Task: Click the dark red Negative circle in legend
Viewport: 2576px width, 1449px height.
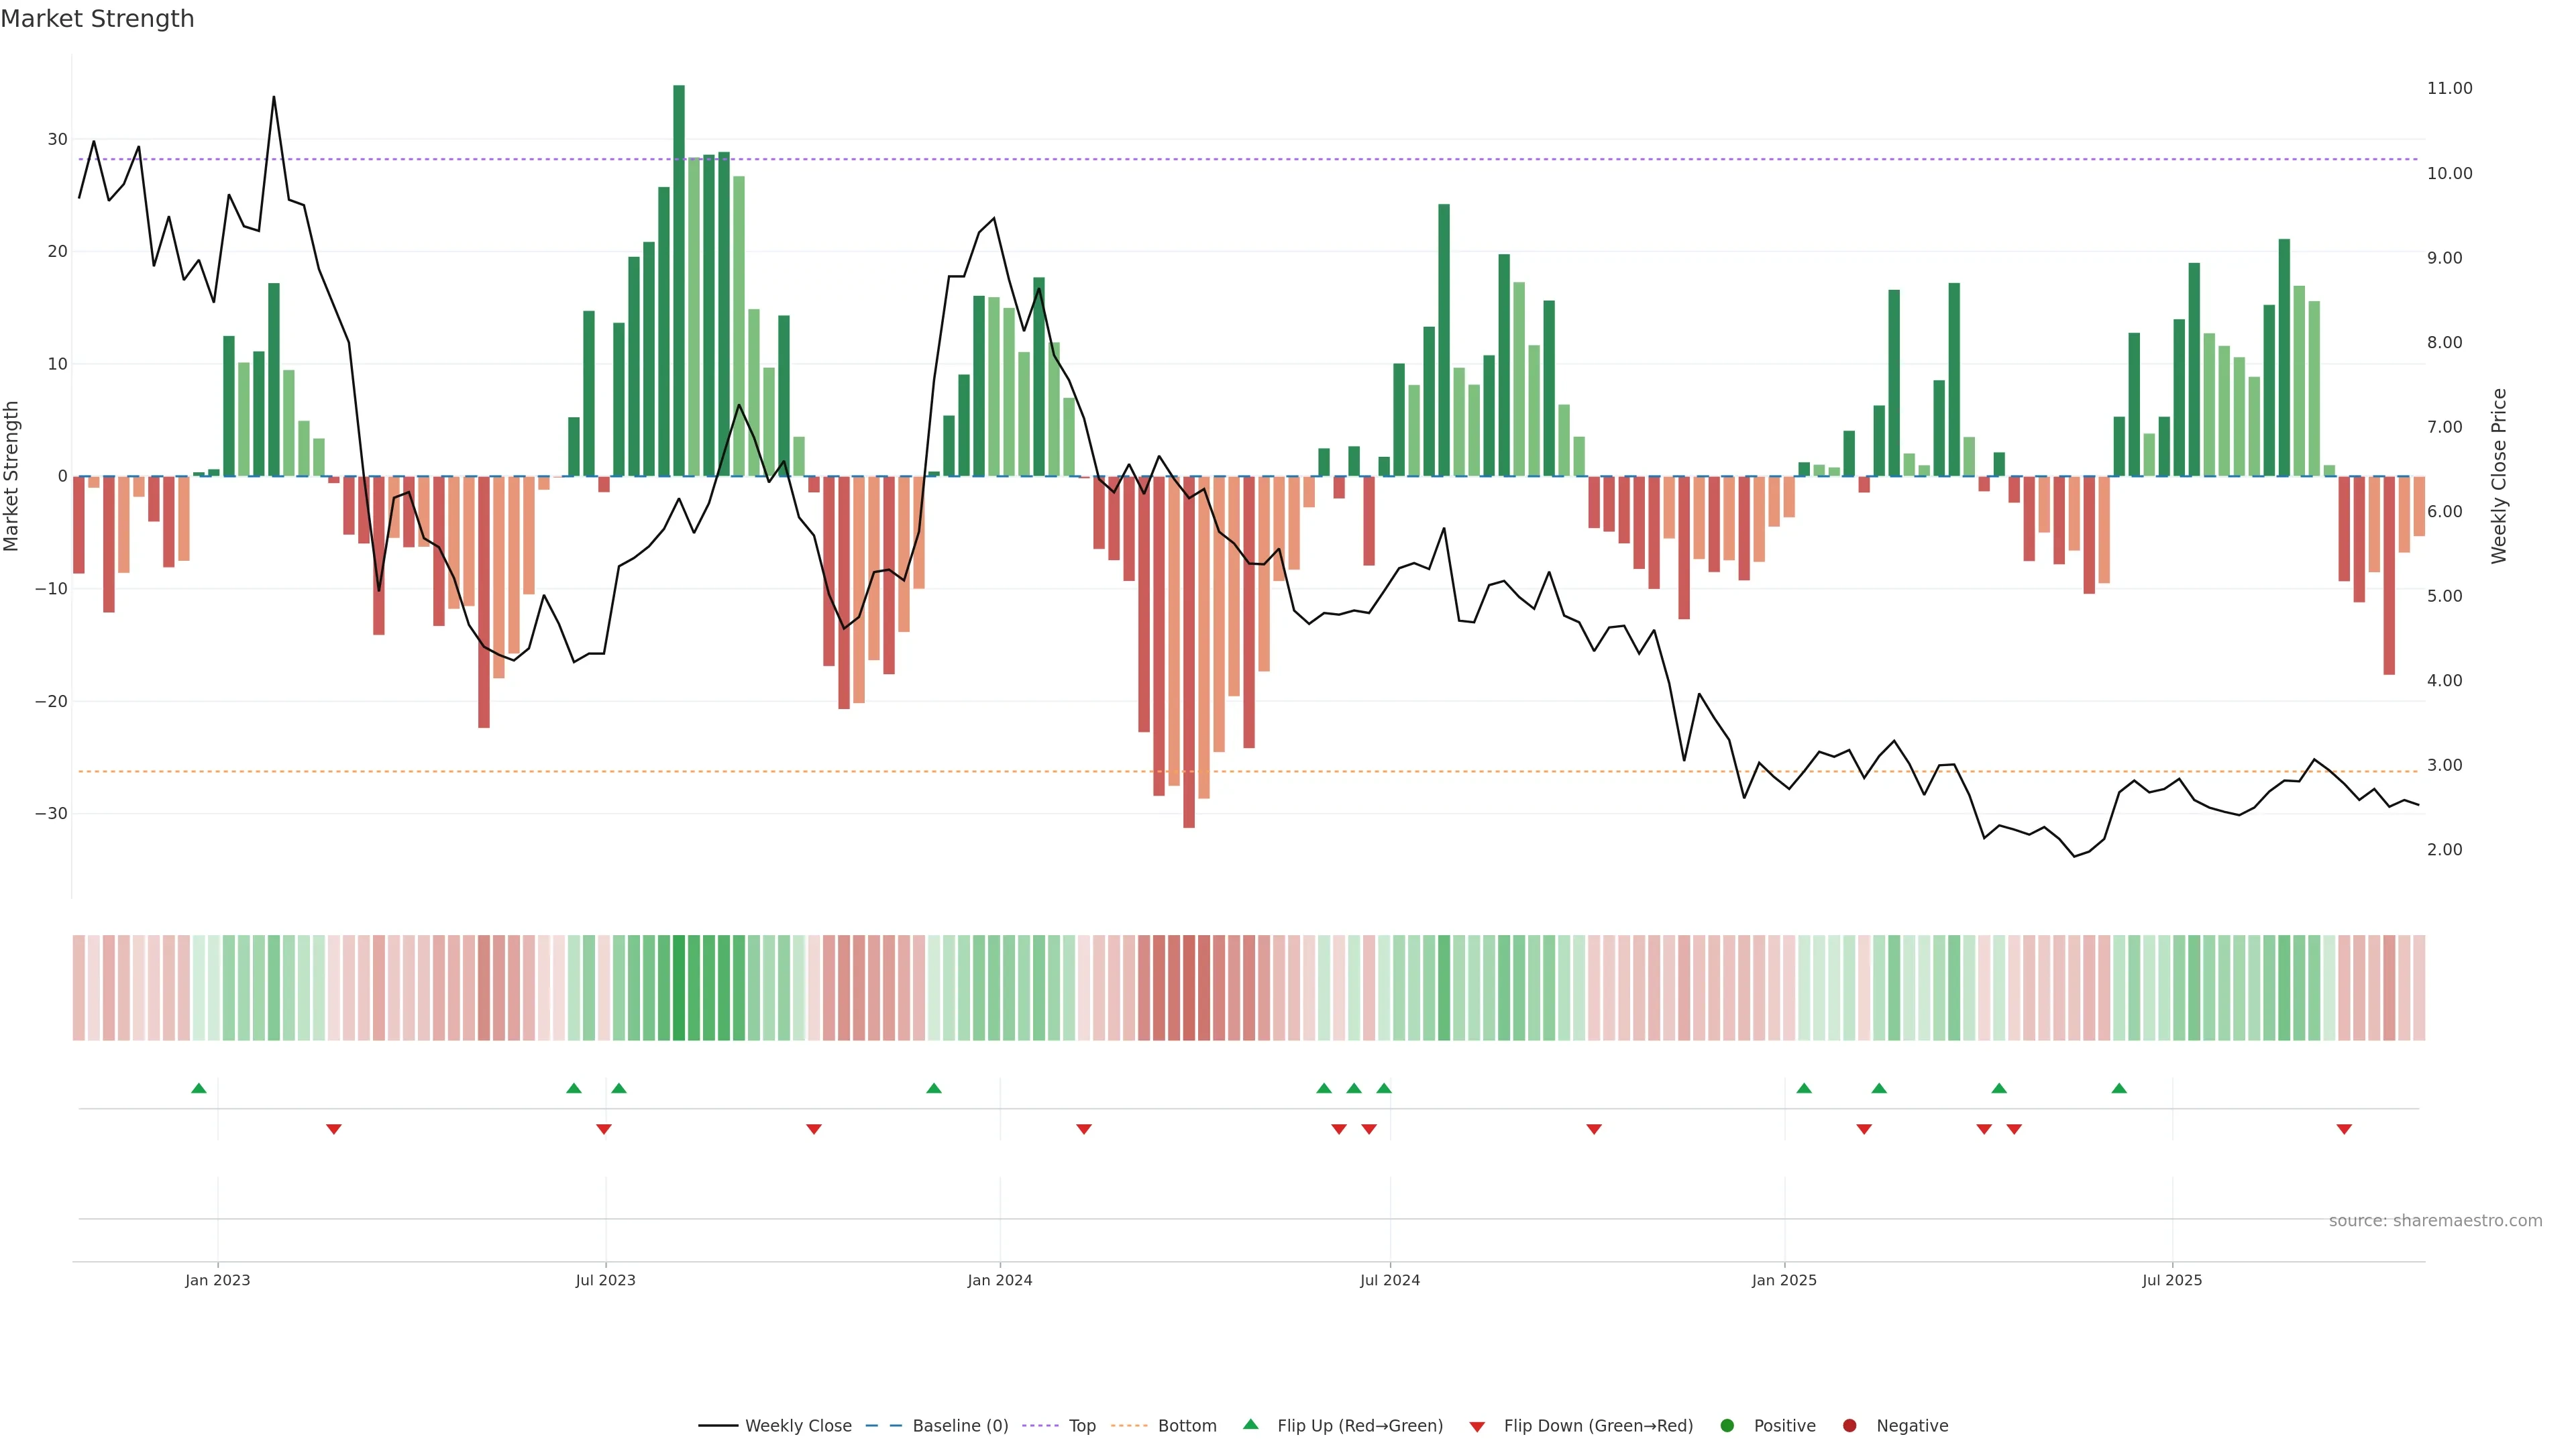Action: (x=1849, y=1426)
